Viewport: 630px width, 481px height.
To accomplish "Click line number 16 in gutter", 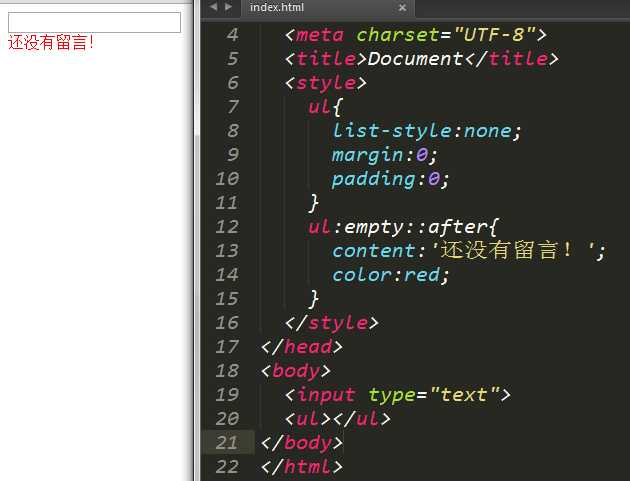I will tap(227, 323).
